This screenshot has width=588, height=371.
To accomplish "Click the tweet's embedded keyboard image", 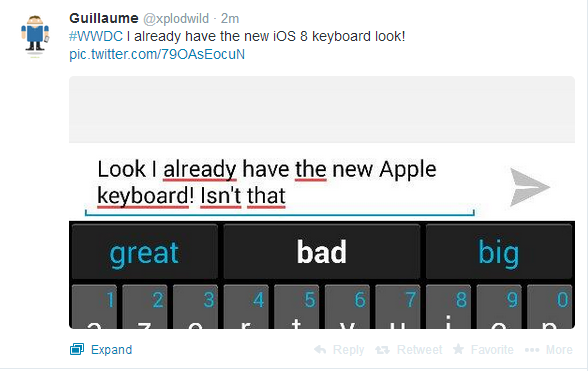I will tap(322, 203).
